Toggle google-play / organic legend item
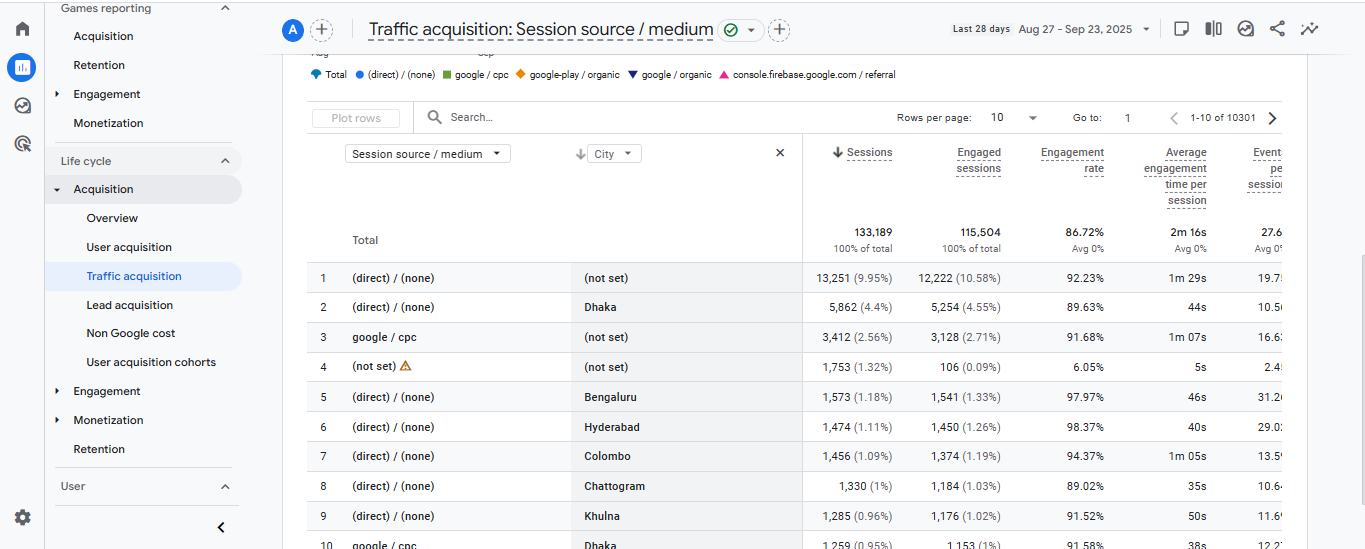 (x=567, y=75)
